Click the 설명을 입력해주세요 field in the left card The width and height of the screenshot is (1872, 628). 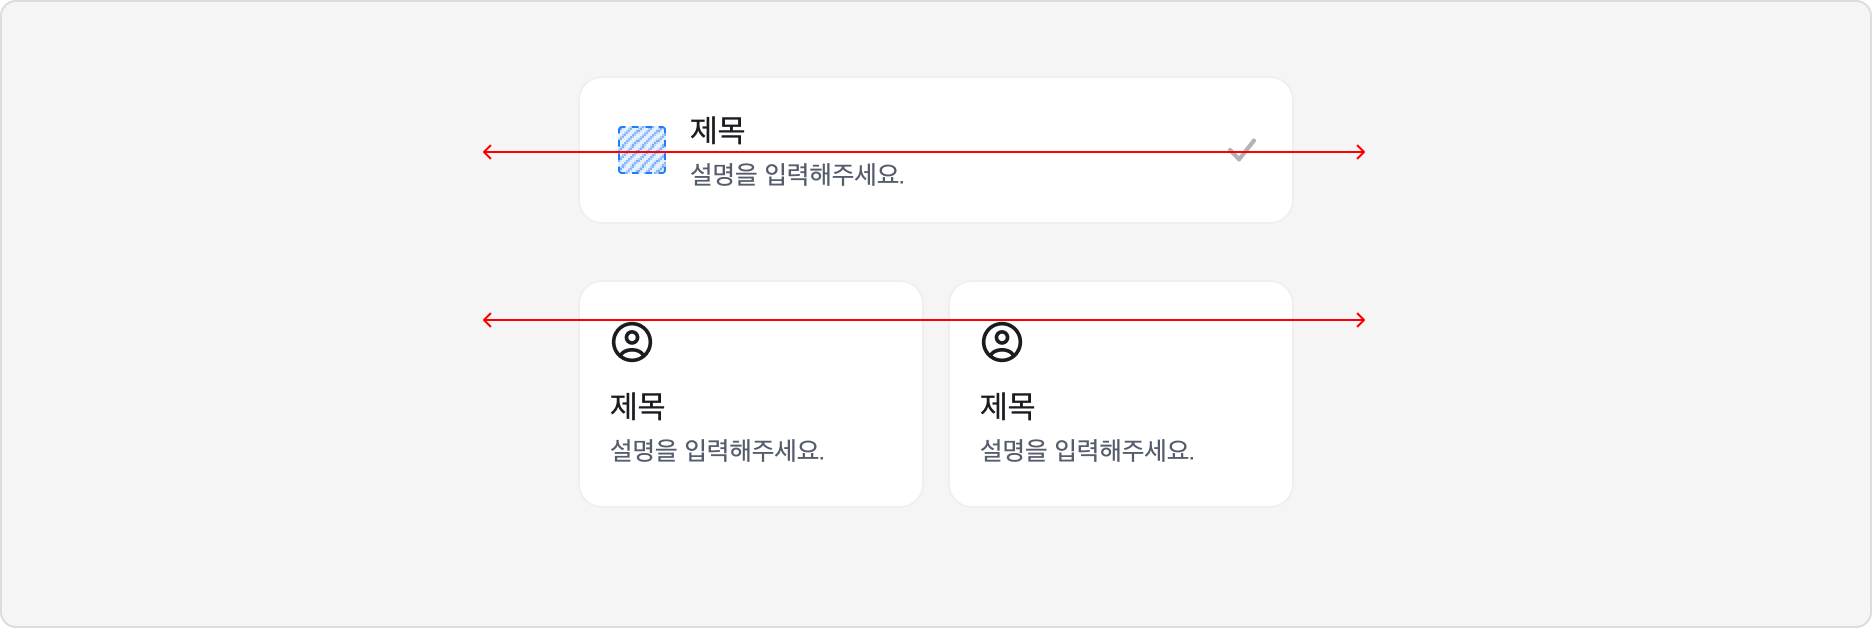pyautogui.click(x=720, y=450)
